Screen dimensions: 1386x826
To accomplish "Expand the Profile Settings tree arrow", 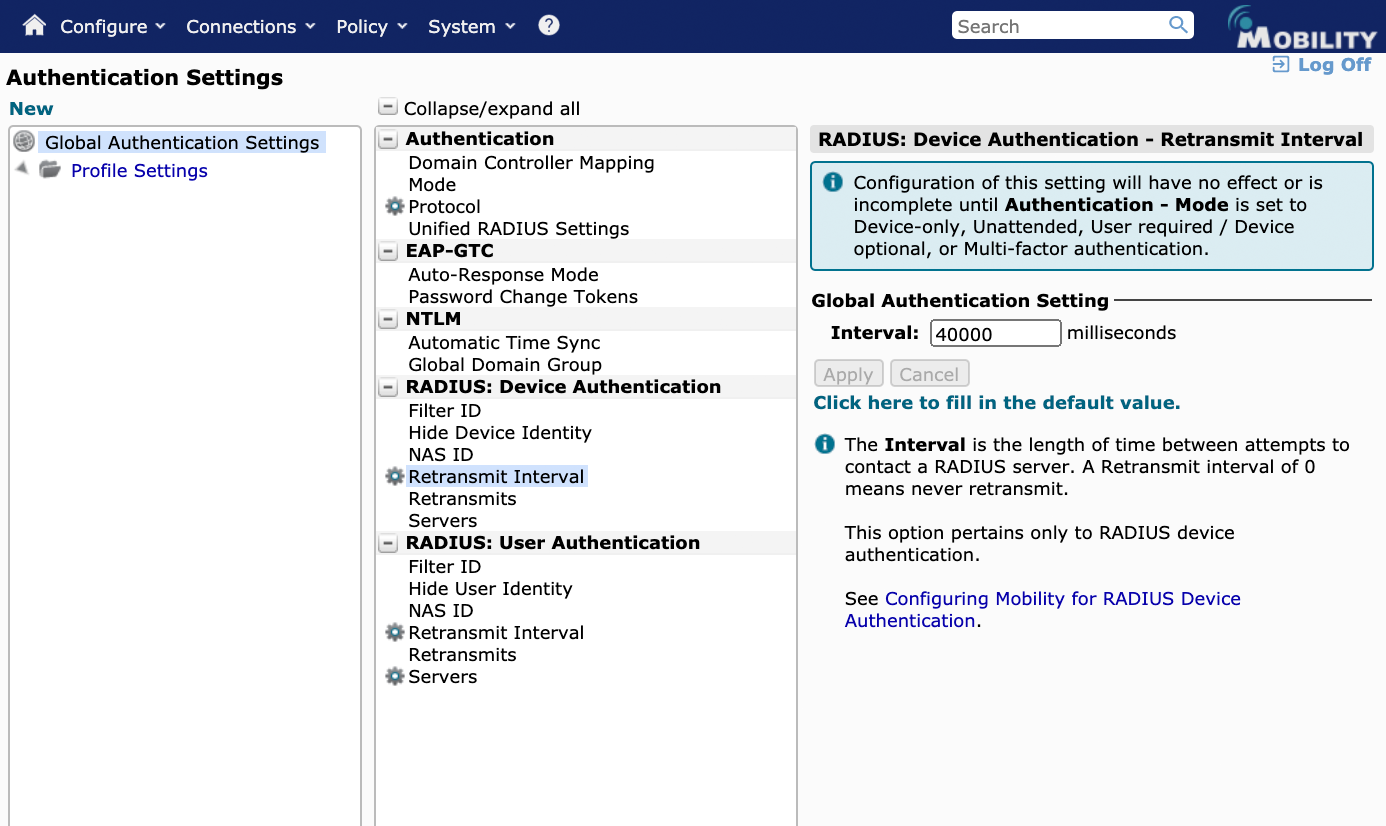I will pyautogui.click(x=23, y=169).
